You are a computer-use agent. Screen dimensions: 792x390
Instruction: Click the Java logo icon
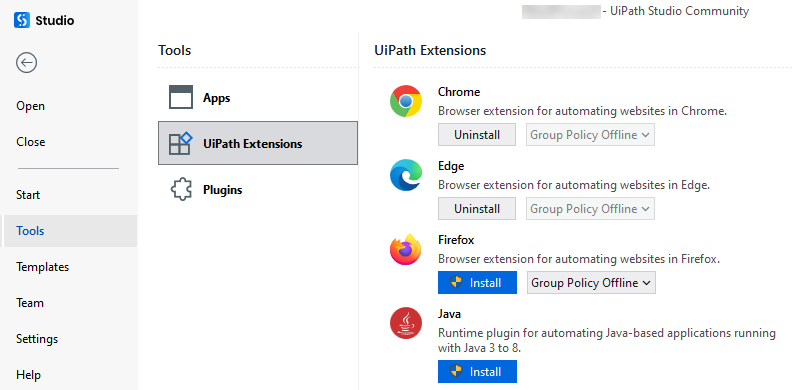[406, 323]
